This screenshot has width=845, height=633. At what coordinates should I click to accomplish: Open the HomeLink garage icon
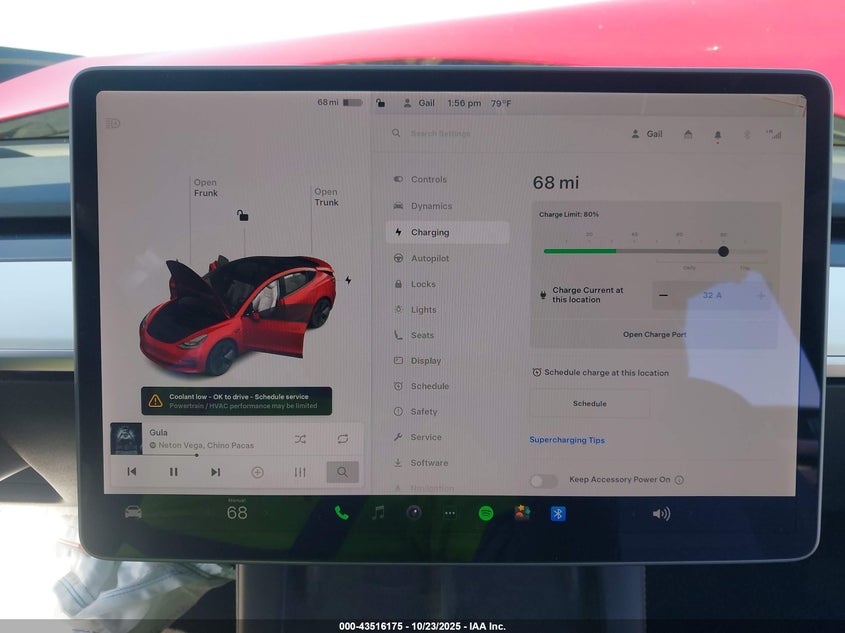[x=688, y=134]
